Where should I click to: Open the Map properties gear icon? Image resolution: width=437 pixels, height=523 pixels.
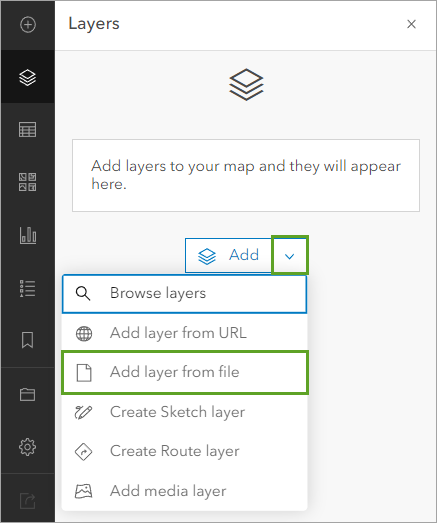click(x=28, y=447)
